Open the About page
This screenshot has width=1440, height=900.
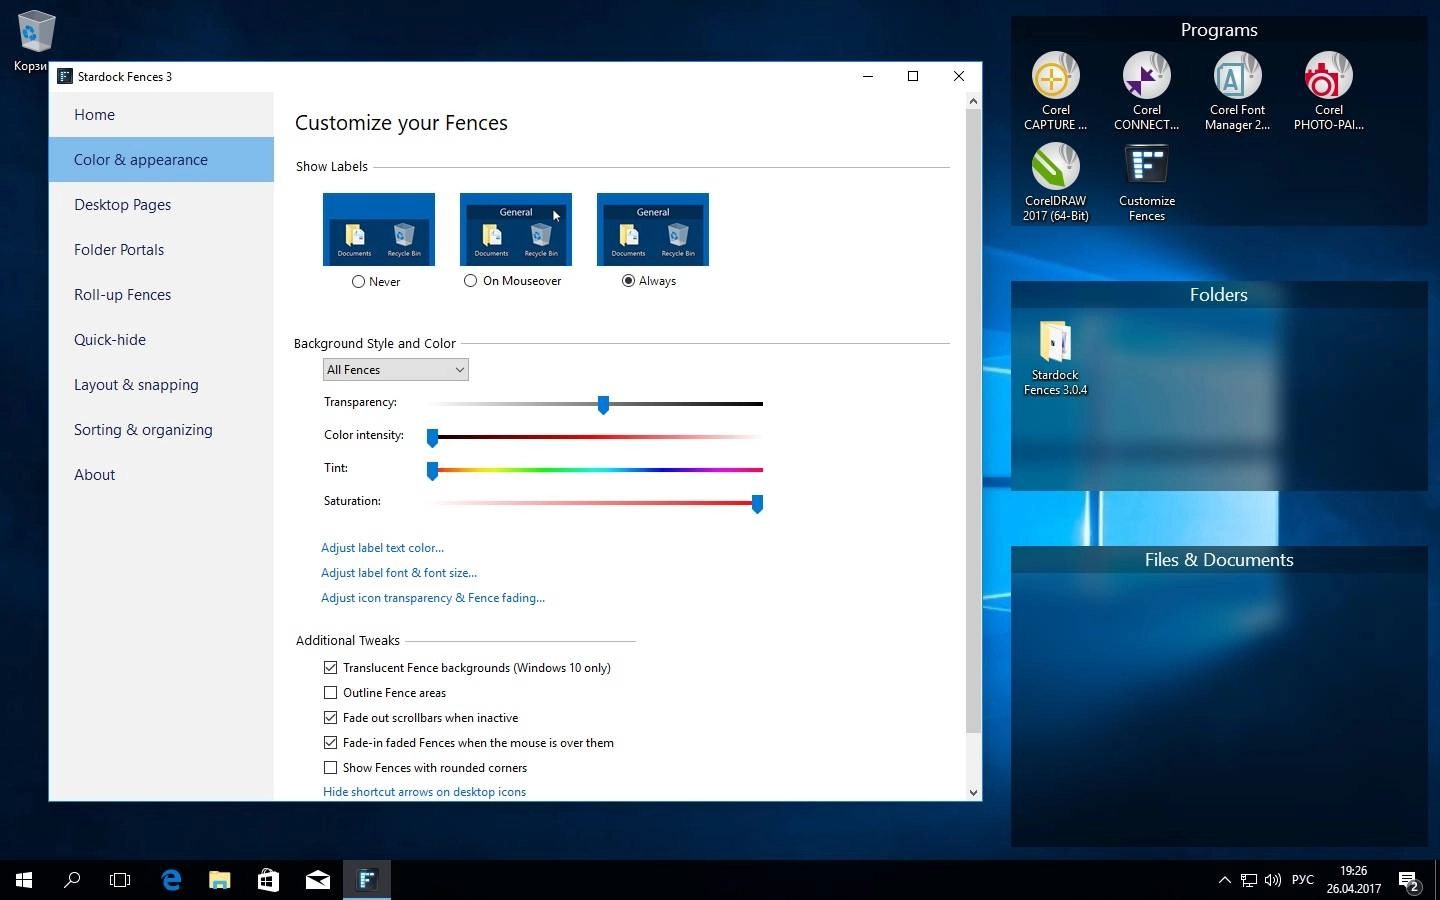tap(161, 475)
